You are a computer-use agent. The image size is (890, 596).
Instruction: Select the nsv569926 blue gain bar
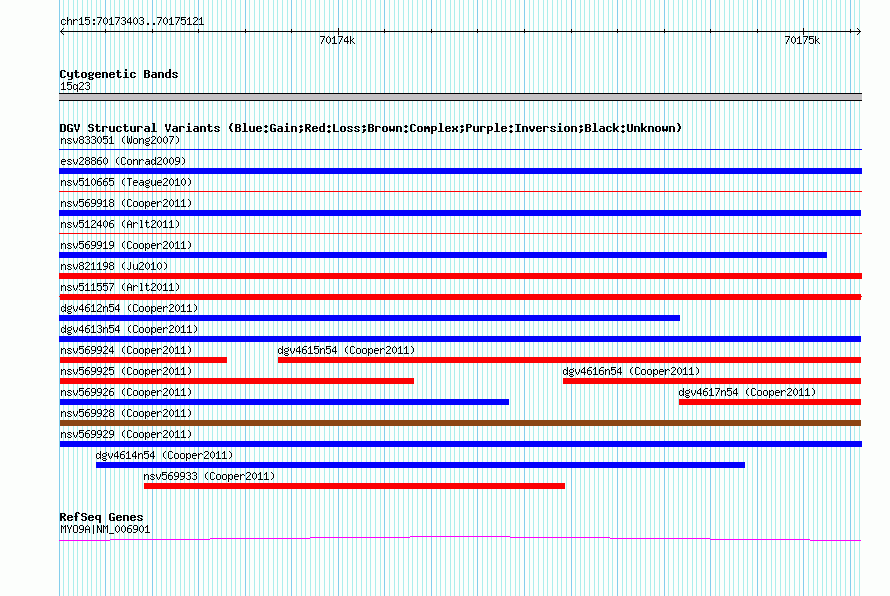284,402
